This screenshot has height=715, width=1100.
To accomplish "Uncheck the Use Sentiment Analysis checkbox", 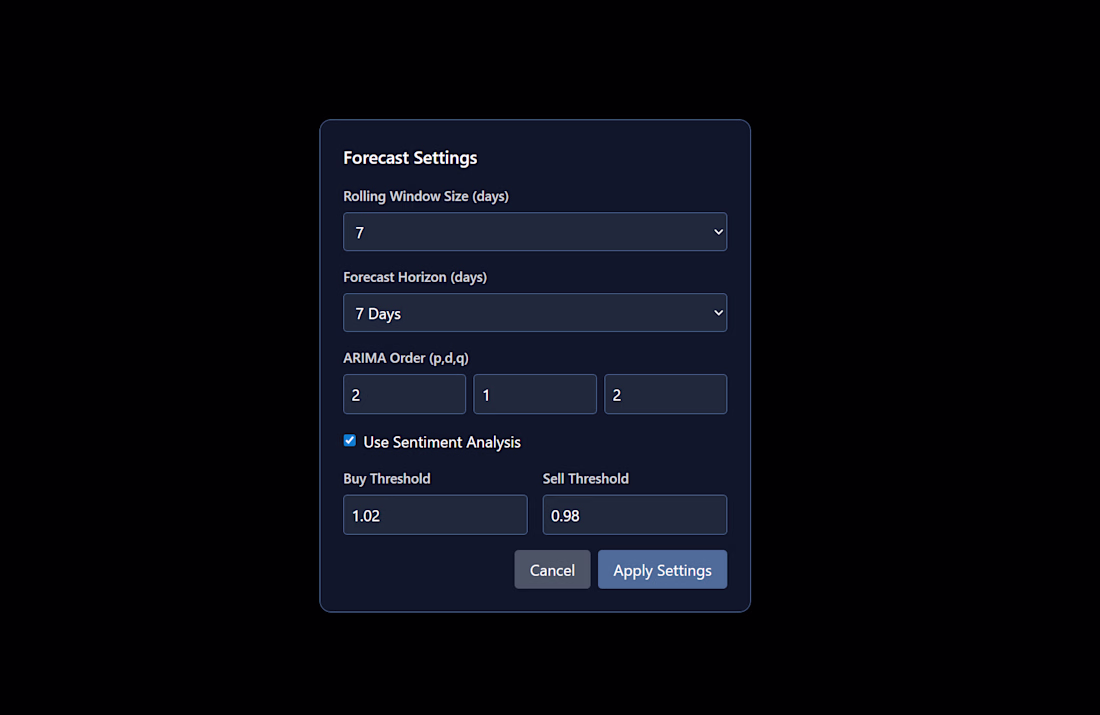I will pyautogui.click(x=349, y=441).
